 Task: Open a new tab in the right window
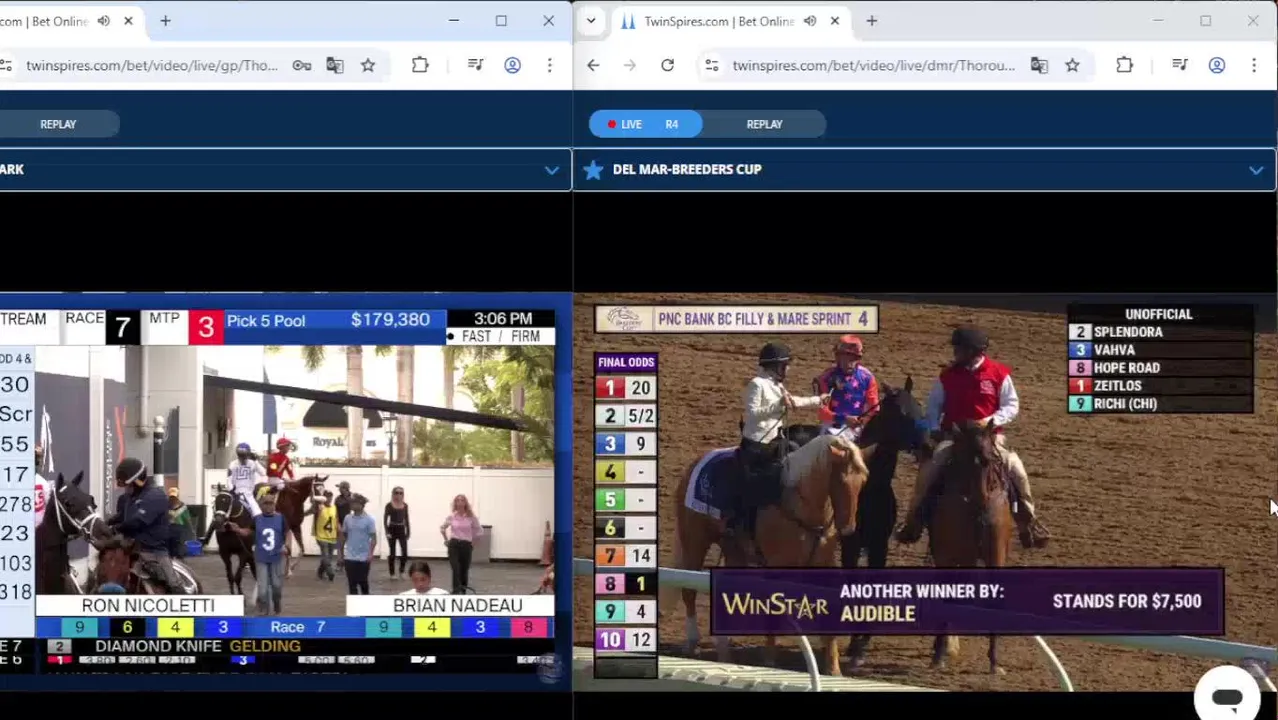point(872,21)
